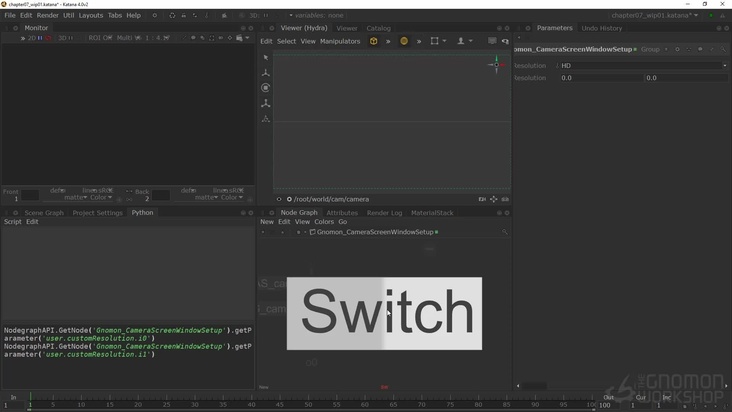This screenshot has height=412, width=732.
Task: Click the viewer axis orientation gizmo
Action: pyautogui.click(x=495, y=65)
